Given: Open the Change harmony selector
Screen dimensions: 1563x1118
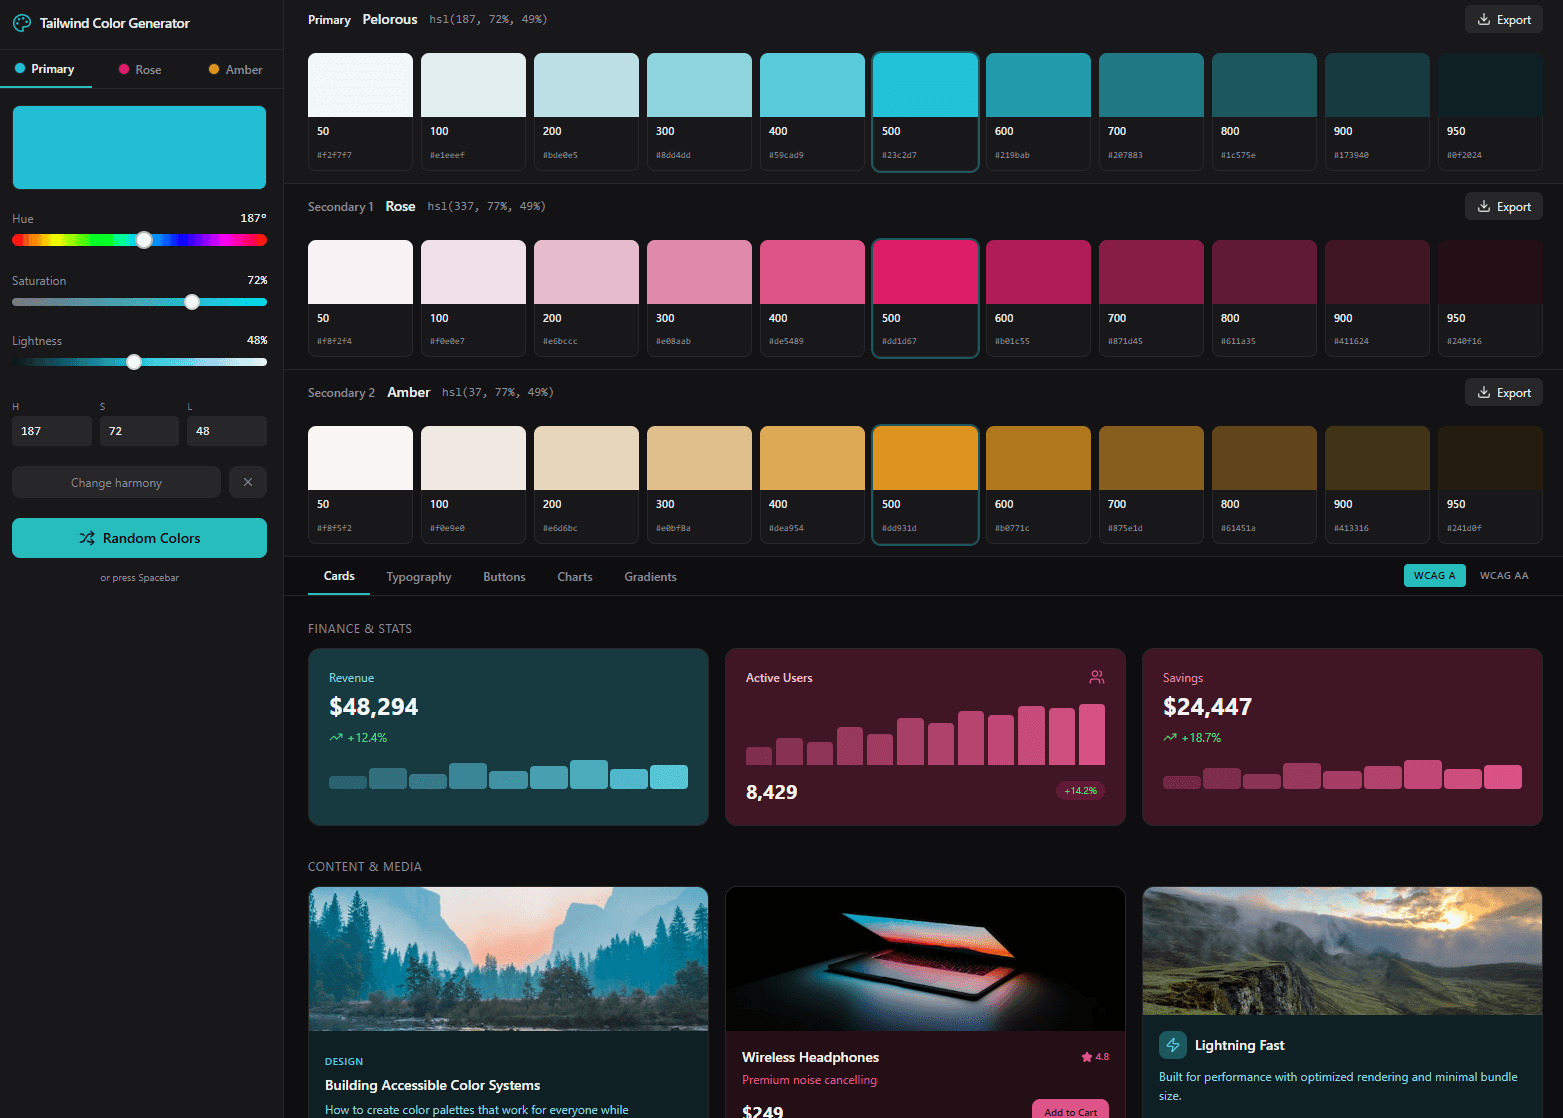Looking at the screenshot, I should (116, 482).
